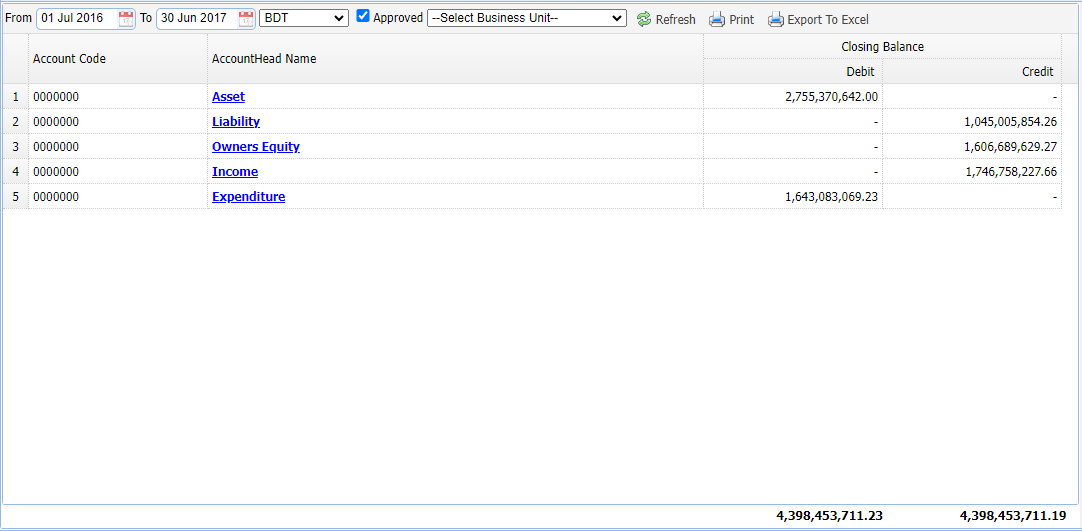Select the row number 3 cell
Screen dimensions: 1082x531
(16, 146)
